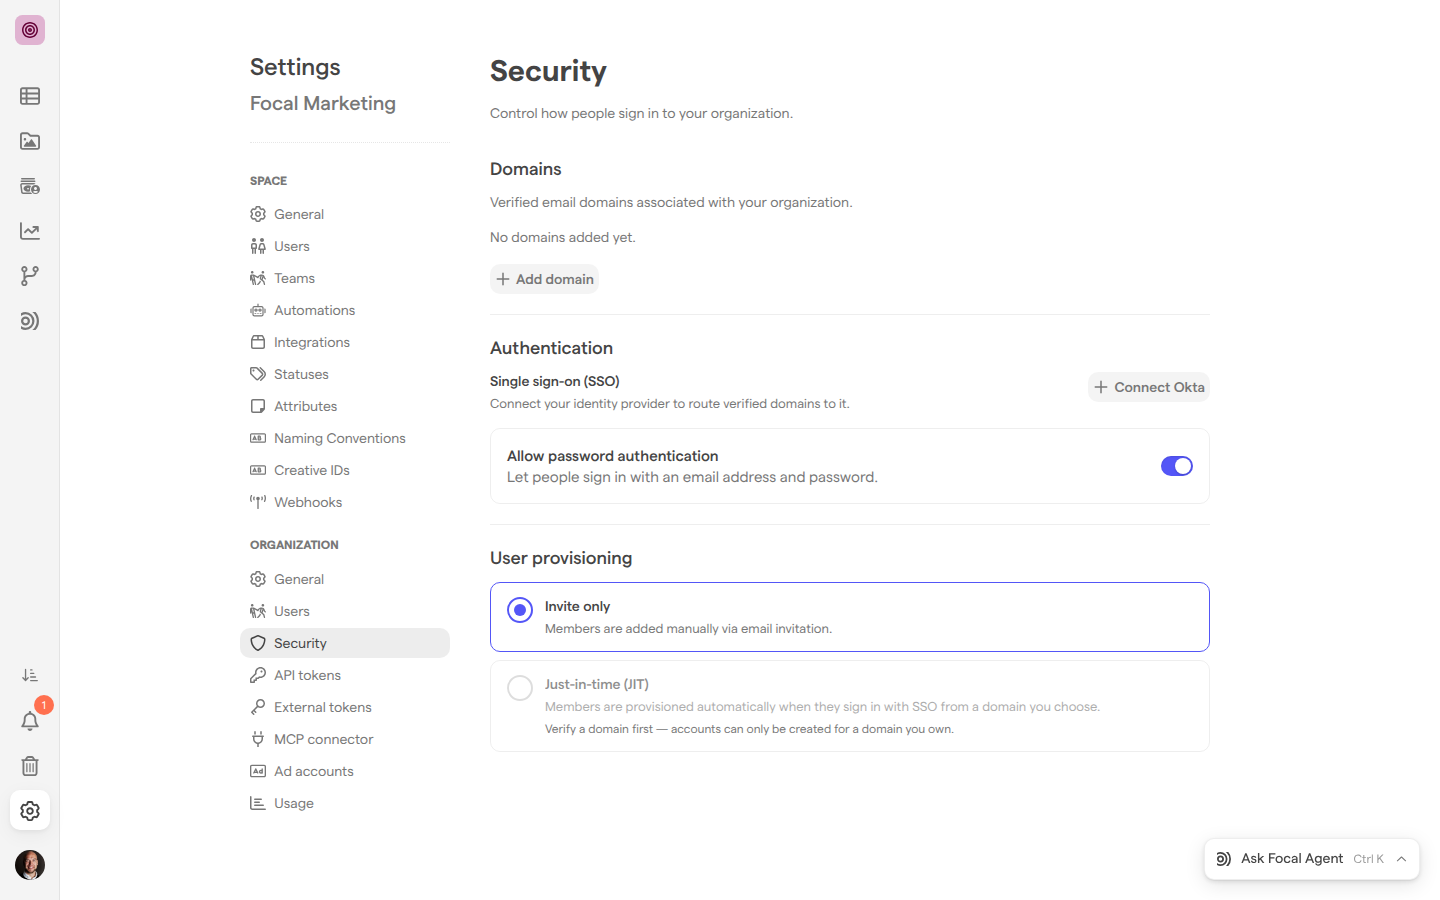Open Webhooks settings
Screen dimensions: 1440x900
click(345, 502)
